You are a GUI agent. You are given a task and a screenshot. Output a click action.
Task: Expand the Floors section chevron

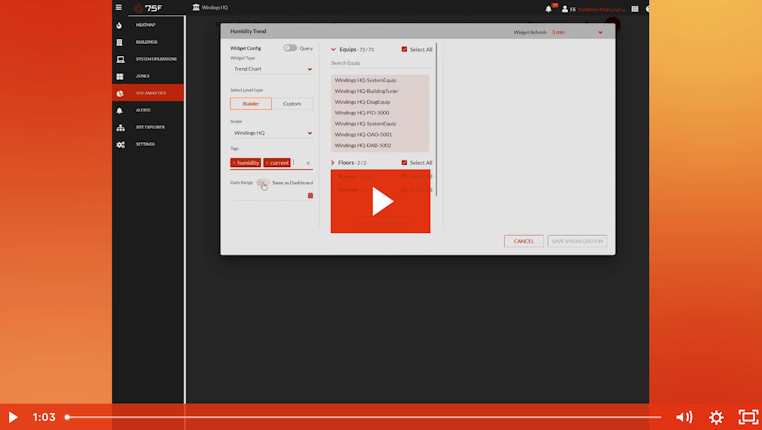click(333, 162)
